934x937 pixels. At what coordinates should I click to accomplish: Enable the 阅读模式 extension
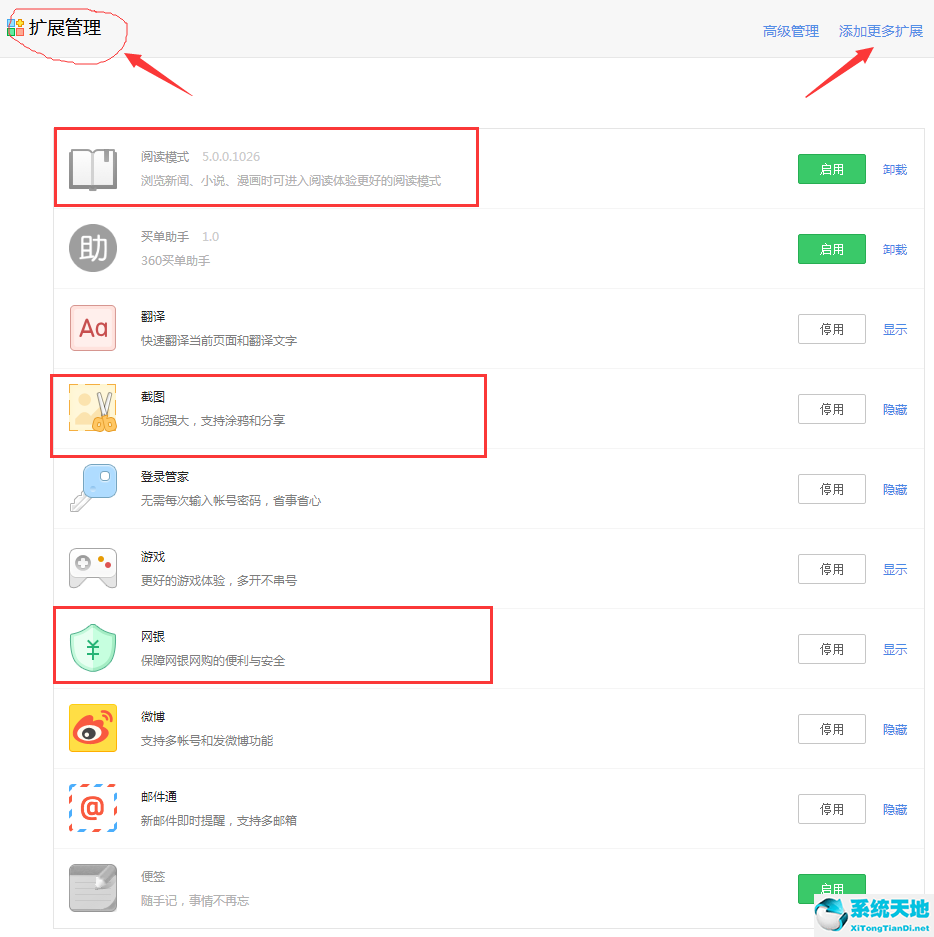pos(831,169)
